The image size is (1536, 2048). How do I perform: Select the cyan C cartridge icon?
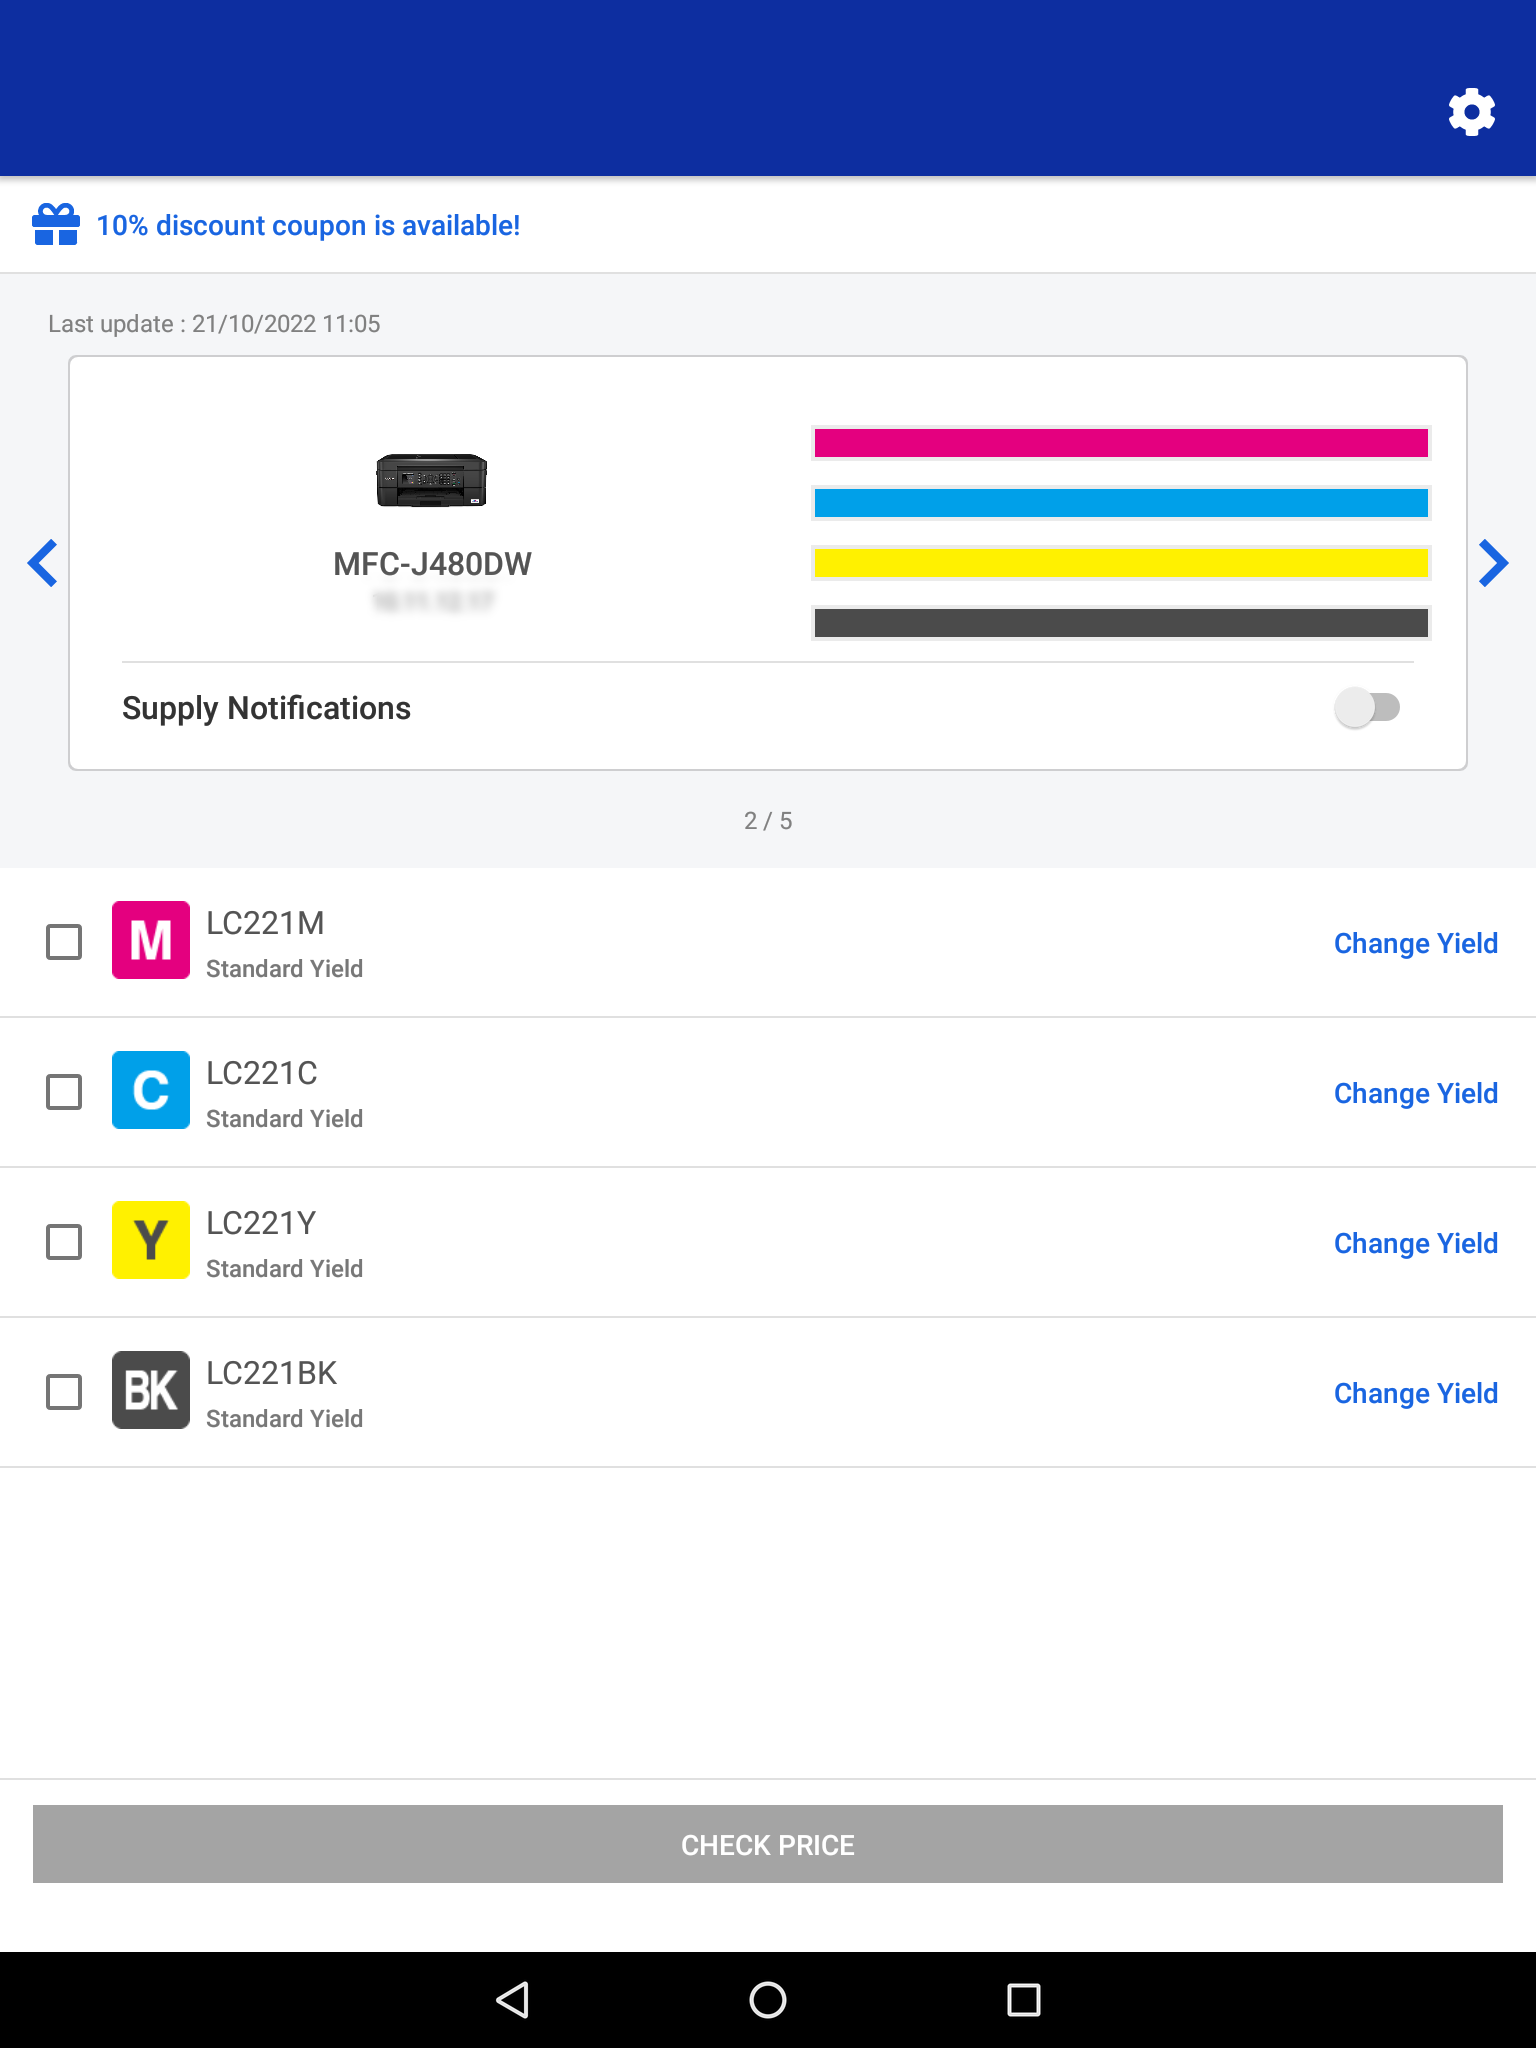151,1090
